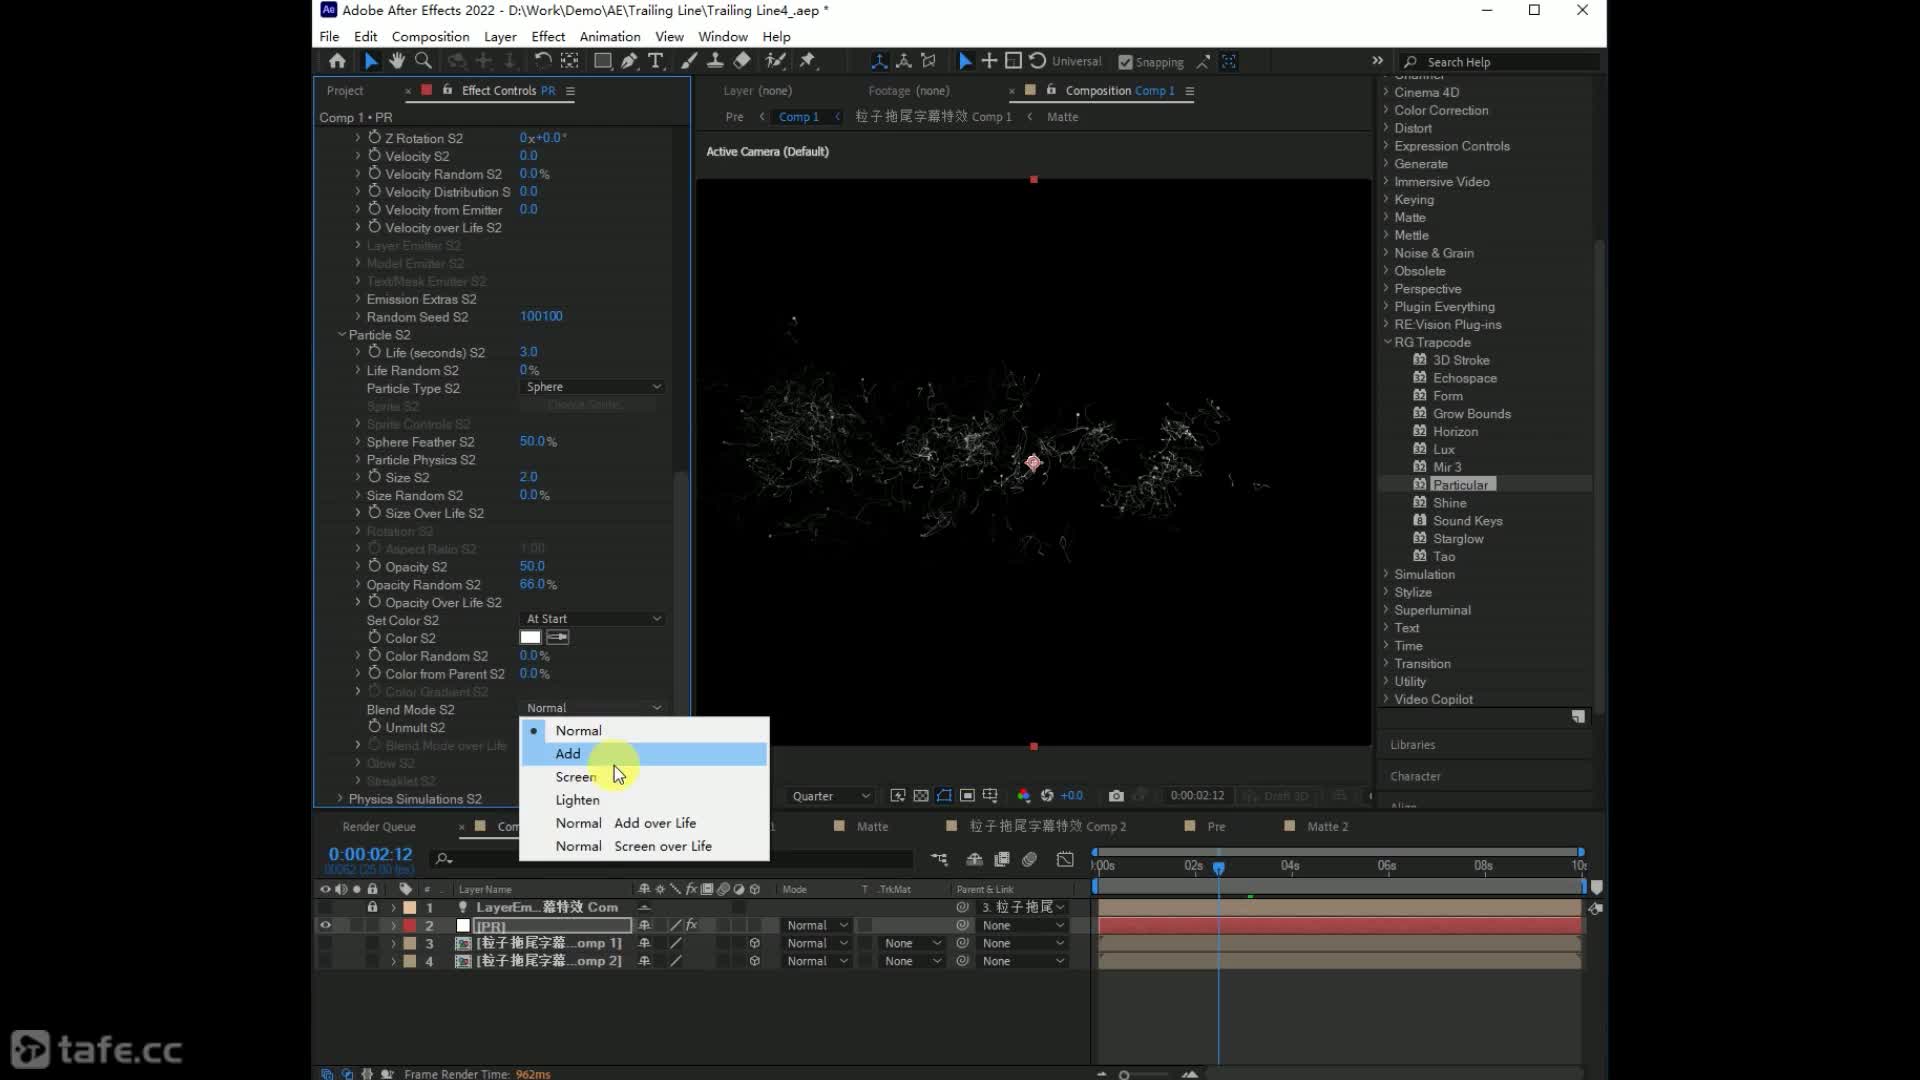This screenshot has width=1920, height=1080.
Task: Click the Color S2 white color swatch
Action: (530, 638)
